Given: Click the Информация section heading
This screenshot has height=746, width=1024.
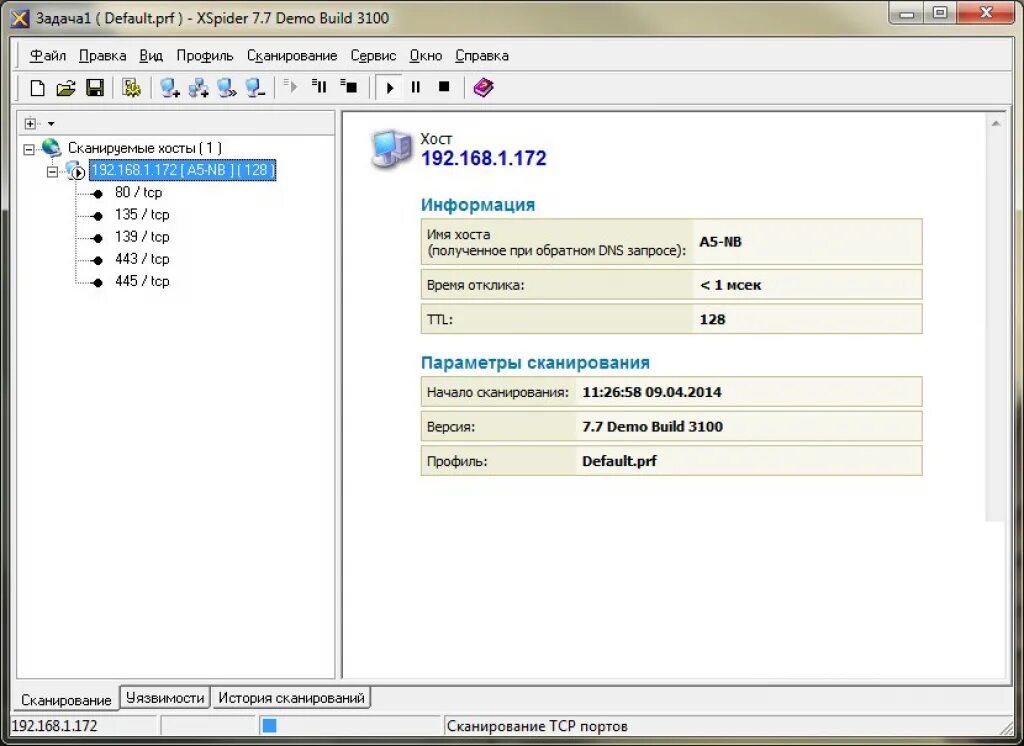Looking at the screenshot, I should (478, 205).
